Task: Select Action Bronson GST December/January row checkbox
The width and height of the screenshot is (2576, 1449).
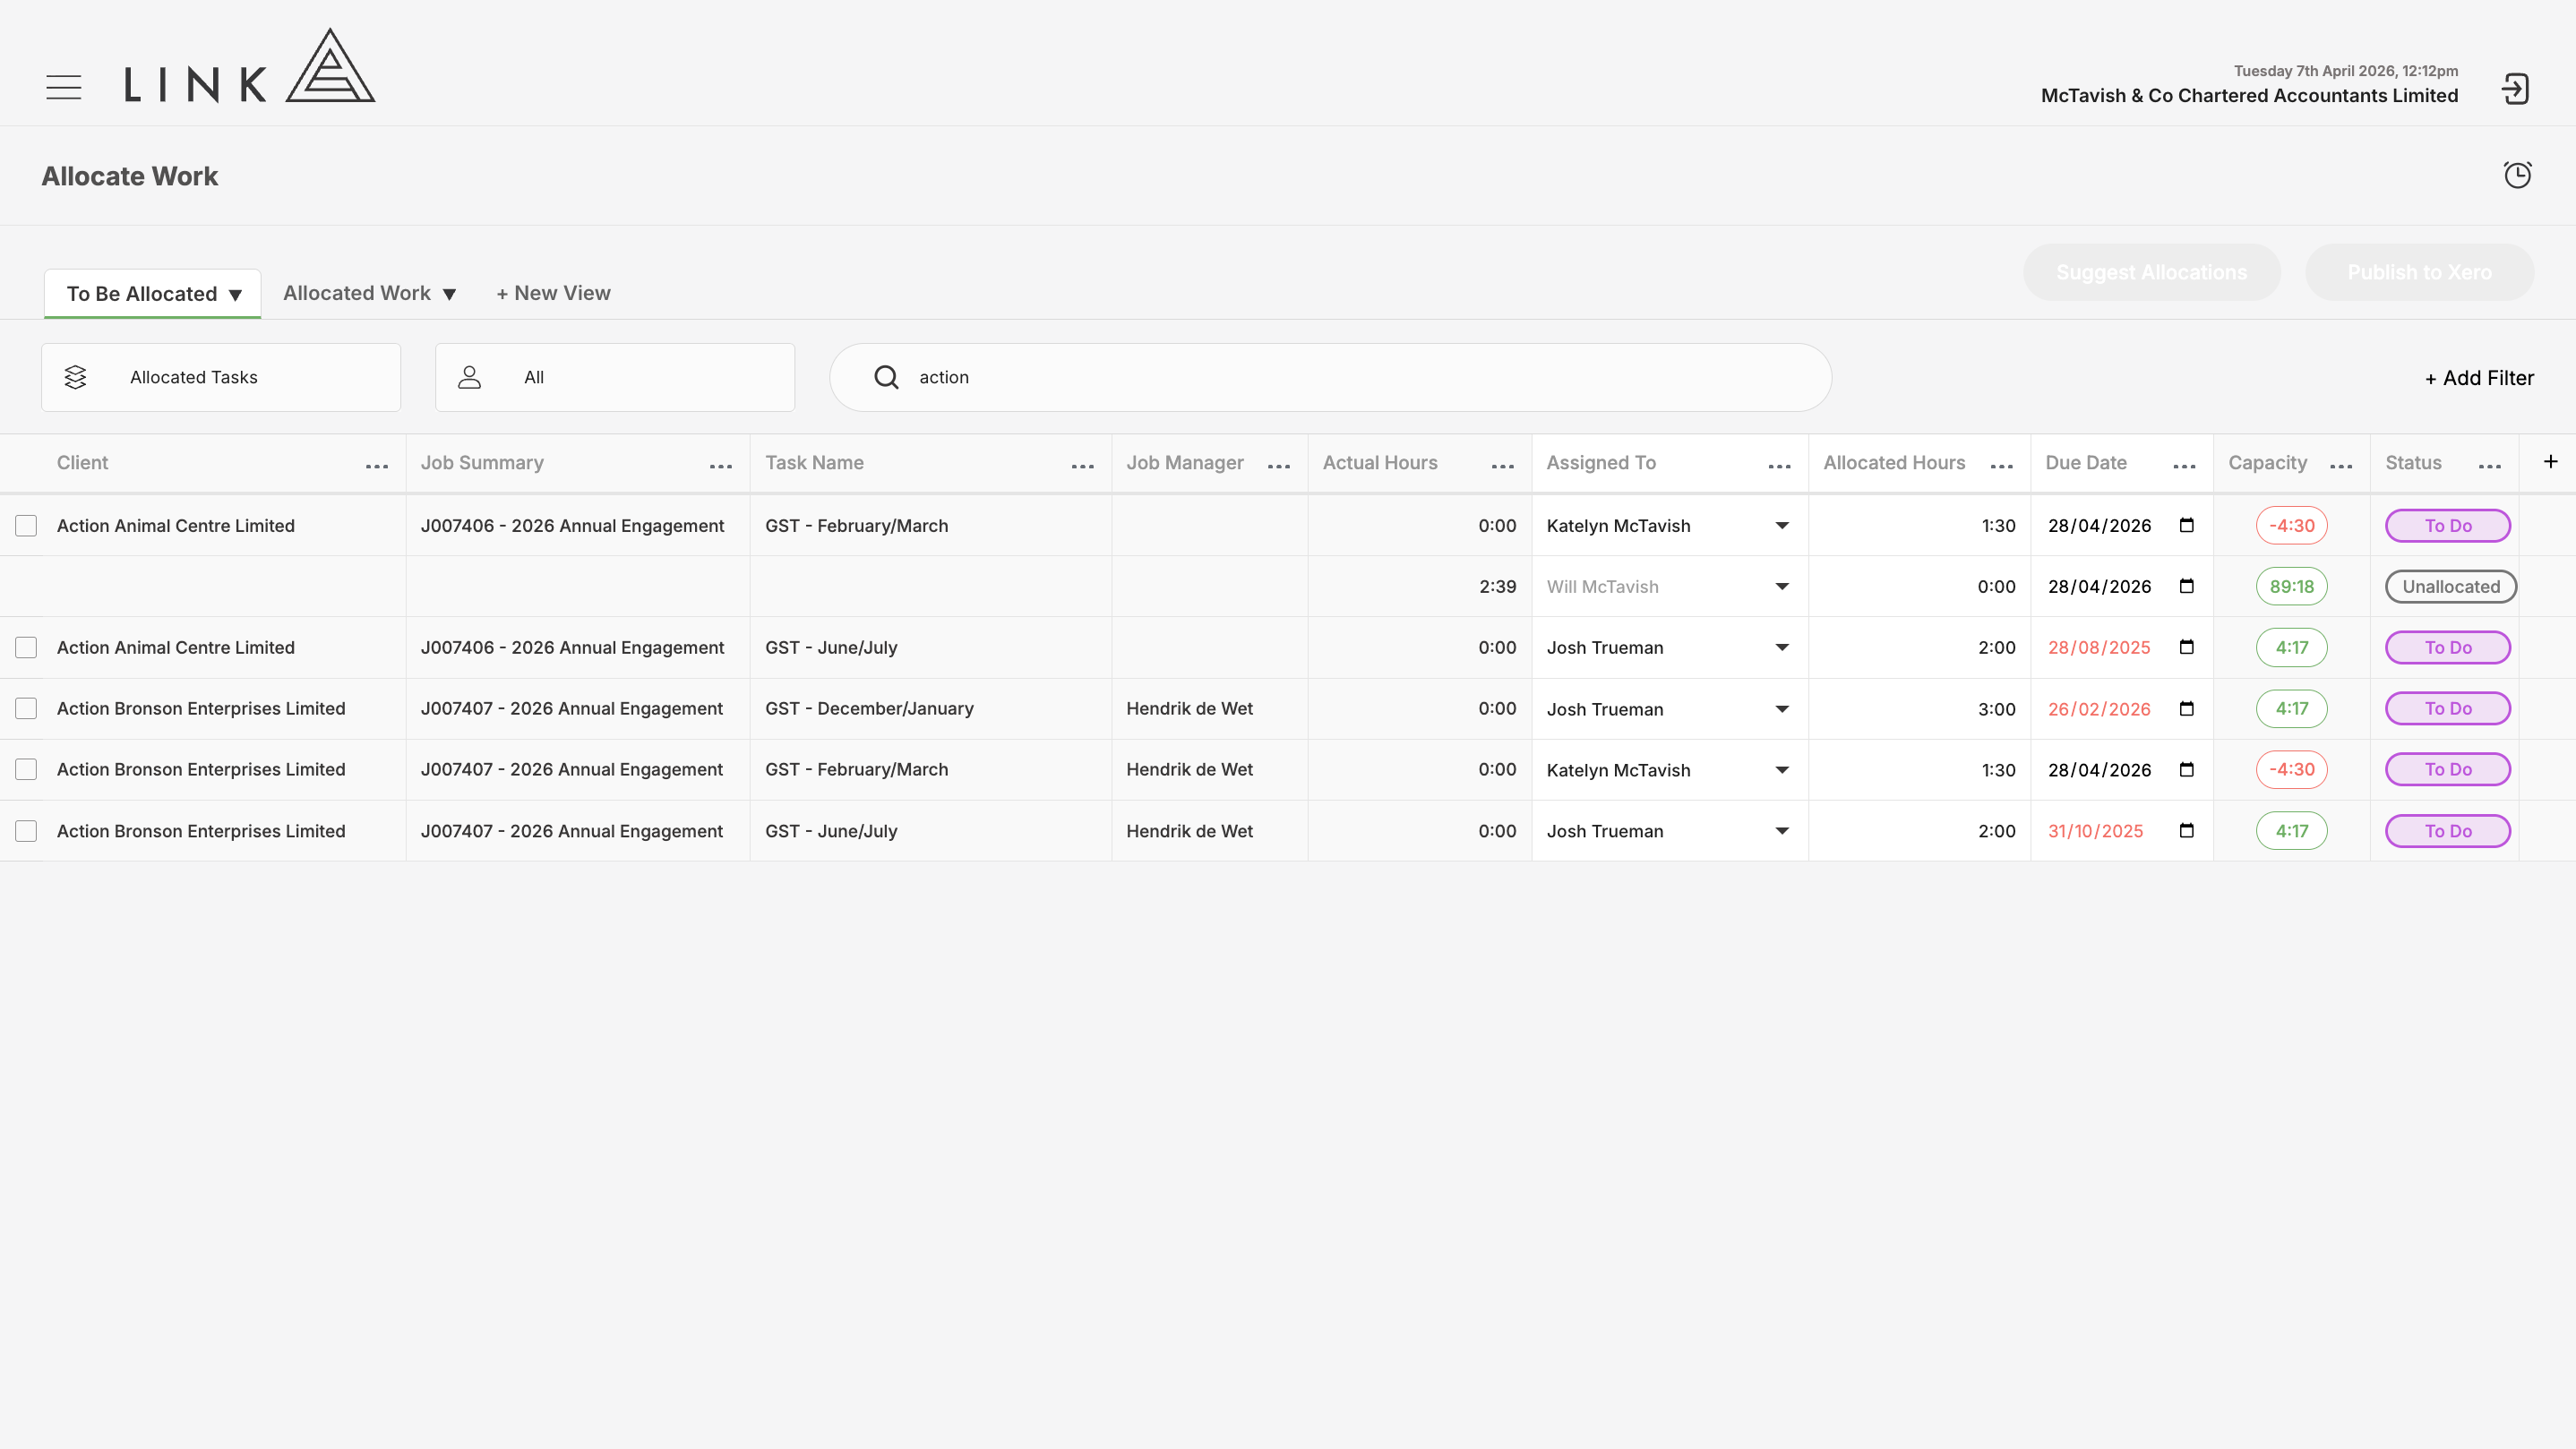Action: point(26,709)
